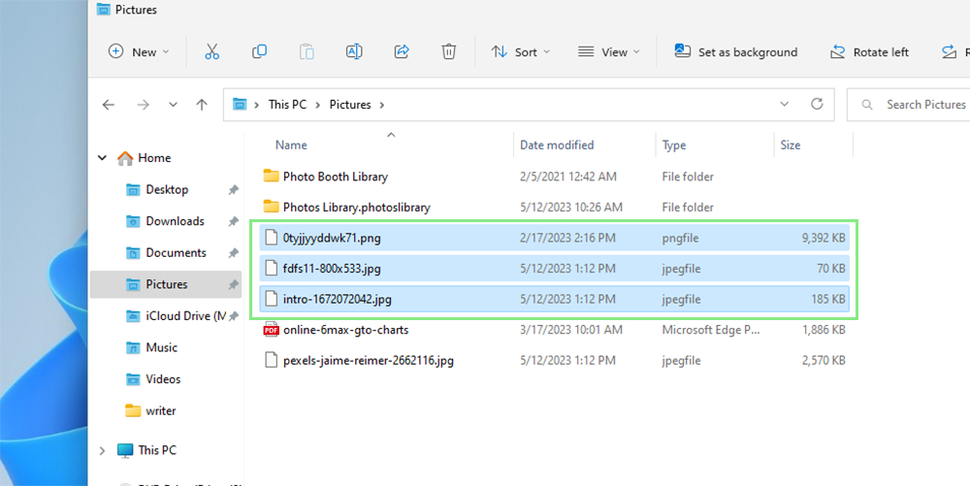970x486 pixels.
Task: Click the Share icon in toolbar
Action: pos(401,51)
